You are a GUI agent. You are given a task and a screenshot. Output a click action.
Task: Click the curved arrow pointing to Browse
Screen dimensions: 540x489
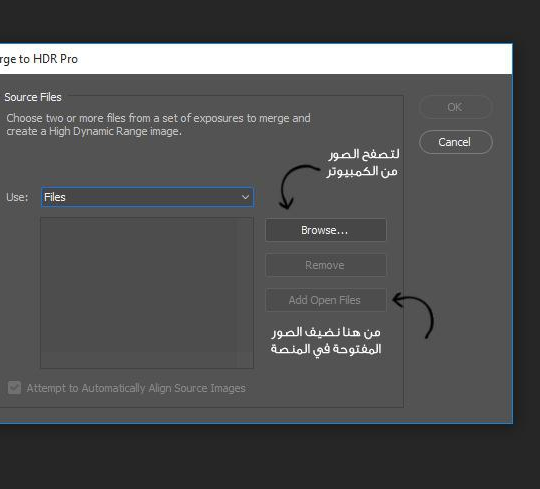pos(296,187)
